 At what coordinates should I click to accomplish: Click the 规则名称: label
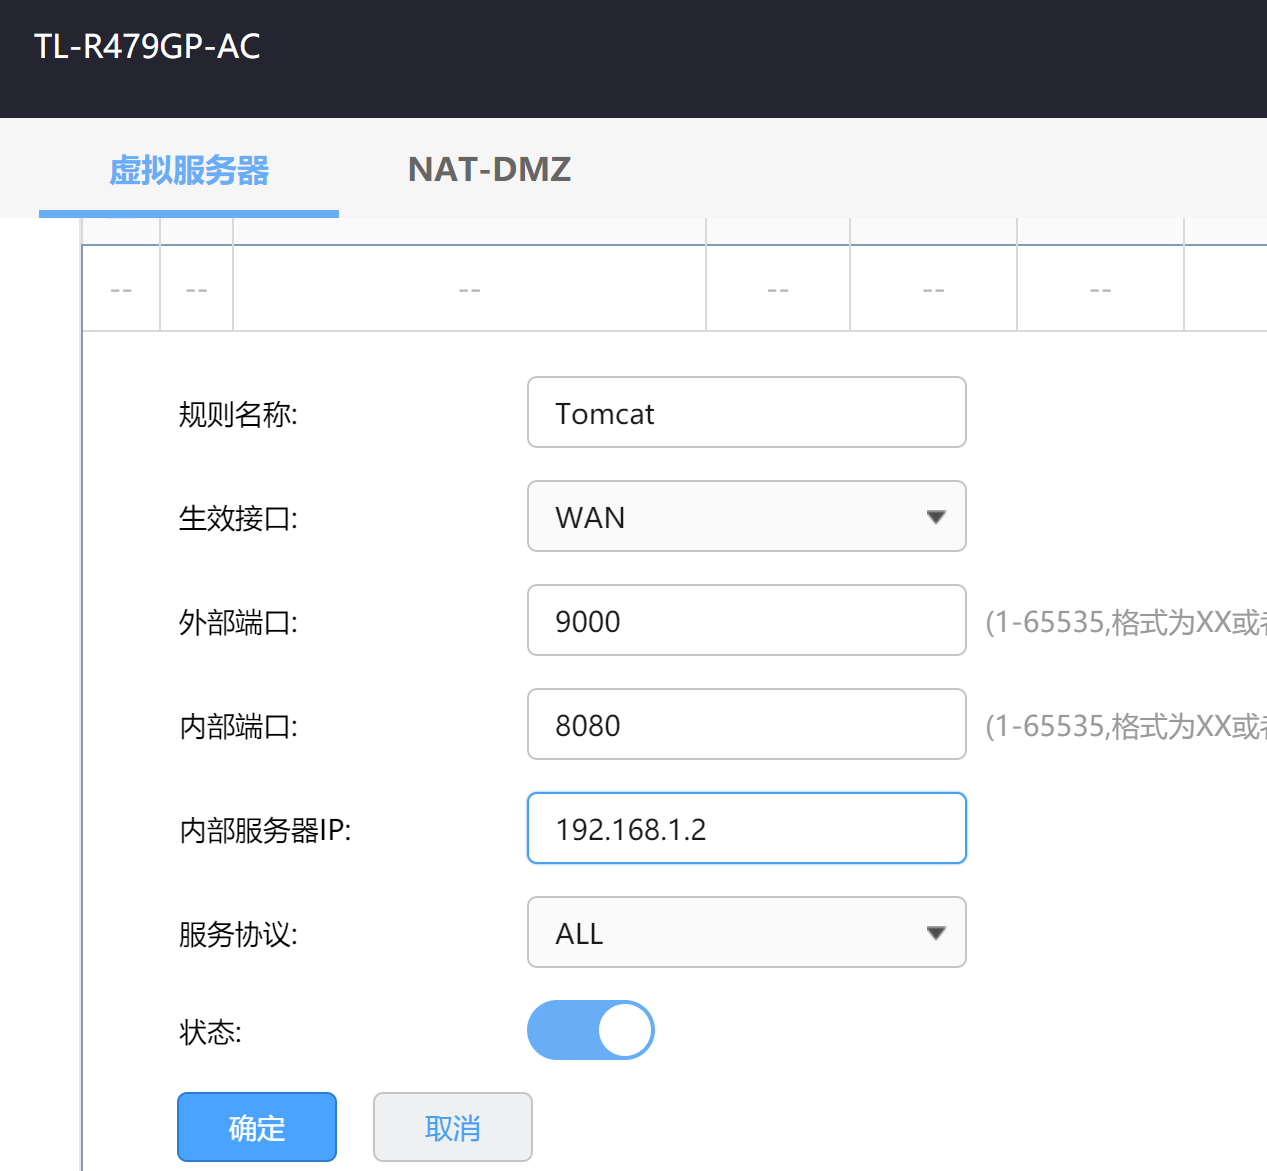[x=238, y=413]
